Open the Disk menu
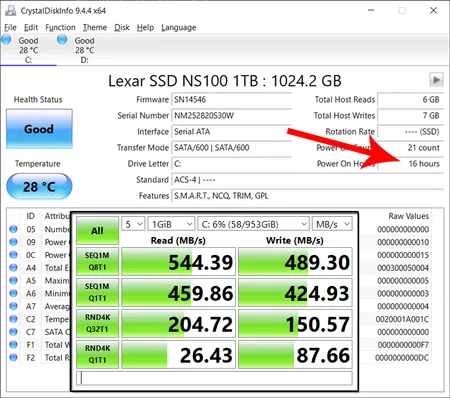Screen dimensions: 450x398 [122, 27]
